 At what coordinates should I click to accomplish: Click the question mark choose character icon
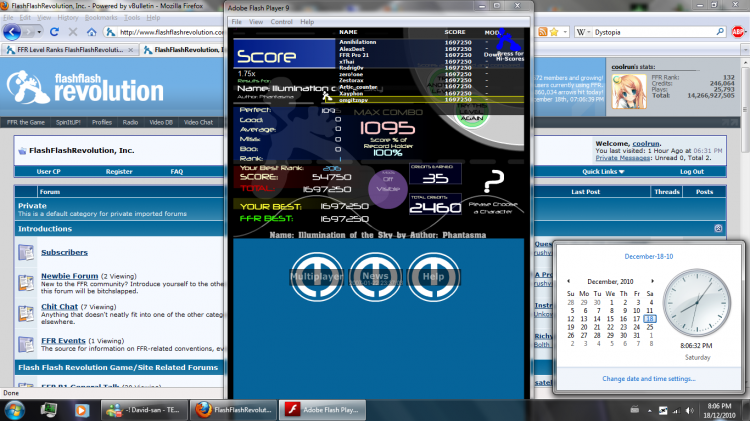tap(494, 182)
